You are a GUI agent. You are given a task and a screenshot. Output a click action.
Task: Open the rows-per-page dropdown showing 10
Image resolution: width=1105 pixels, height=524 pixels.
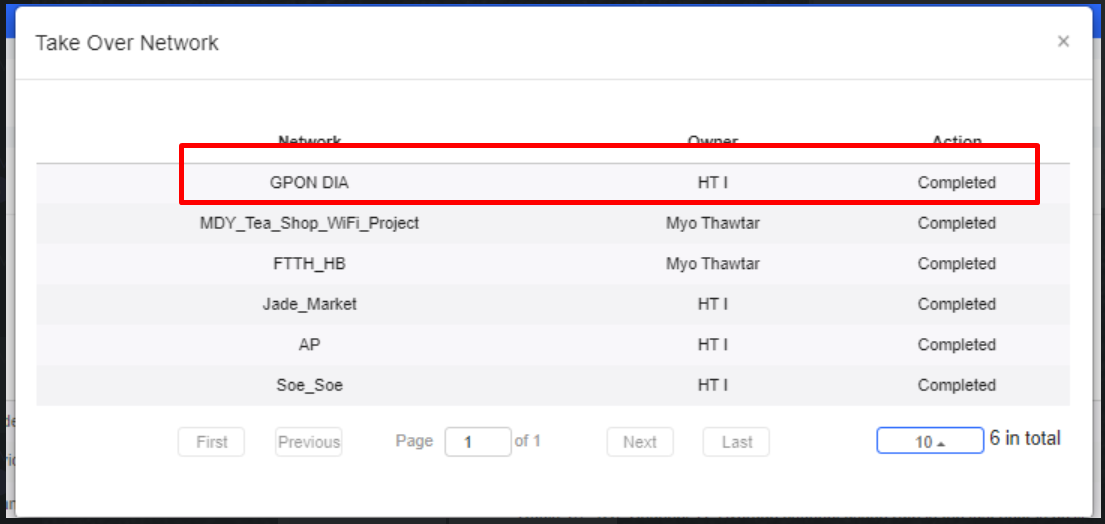(929, 441)
